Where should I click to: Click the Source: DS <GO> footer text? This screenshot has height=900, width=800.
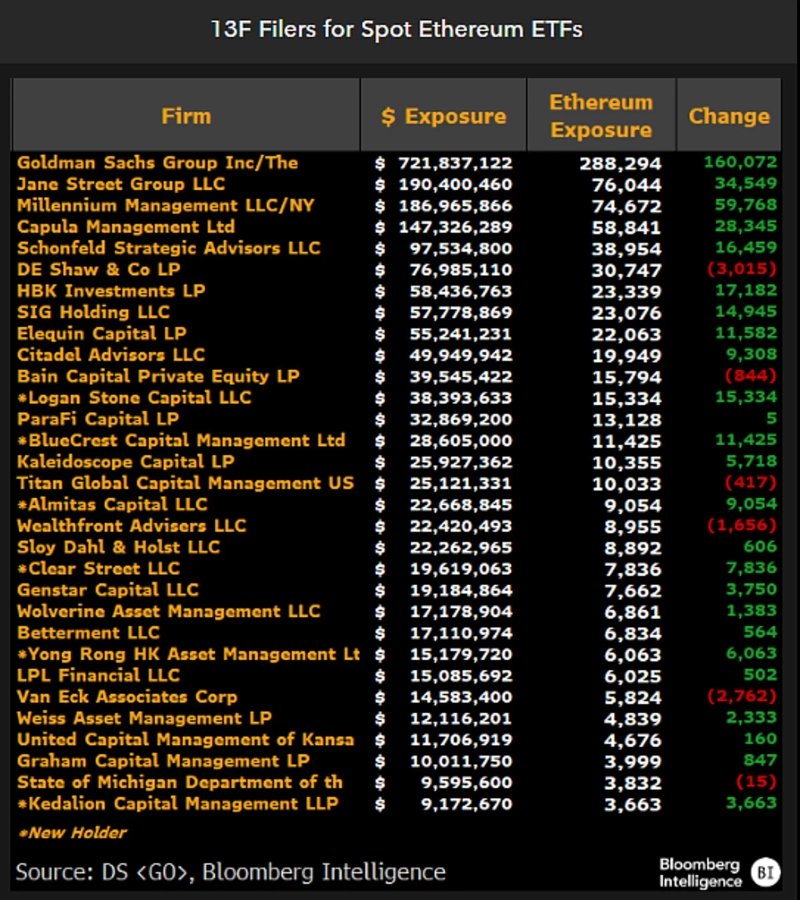point(231,871)
